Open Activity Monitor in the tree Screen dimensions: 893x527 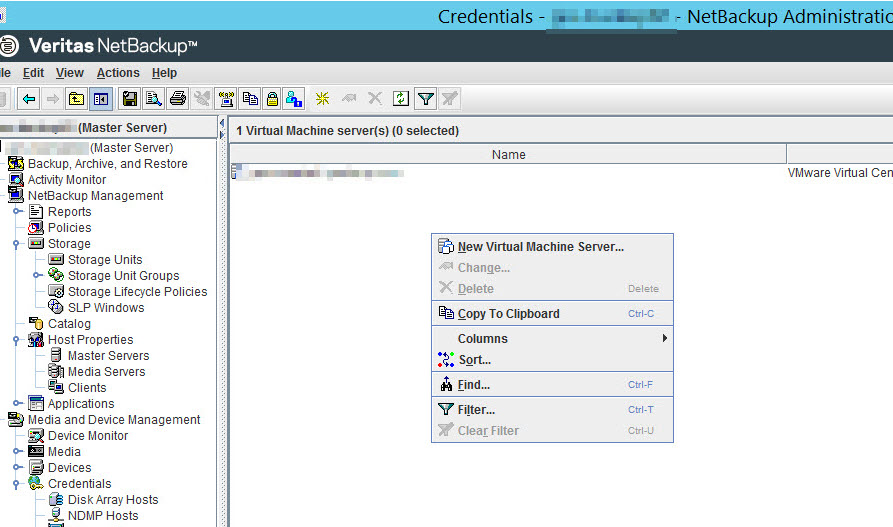point(67,179)
